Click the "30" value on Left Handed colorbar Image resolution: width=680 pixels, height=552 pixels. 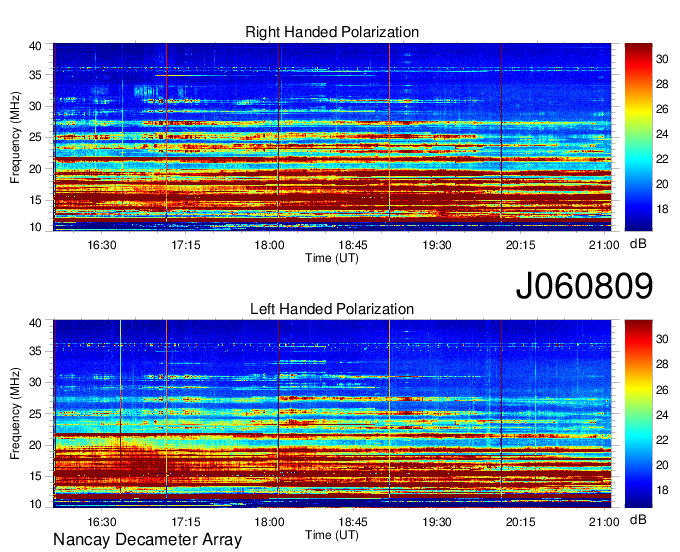(x=662, y=339)
